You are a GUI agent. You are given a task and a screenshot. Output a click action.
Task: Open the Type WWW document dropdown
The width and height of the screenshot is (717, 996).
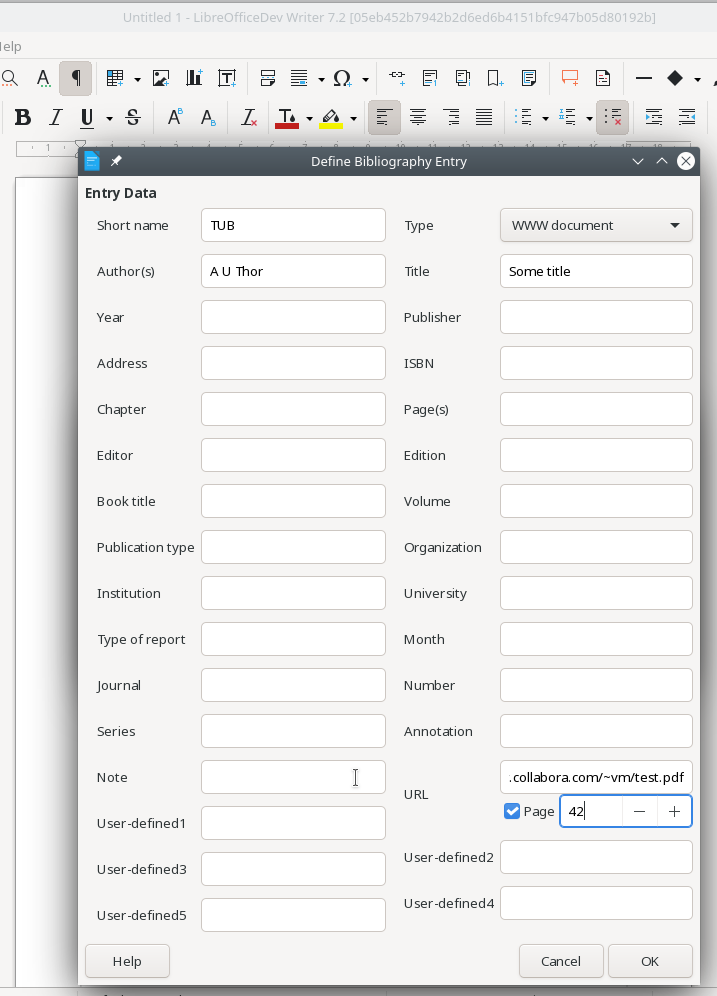coord(596,225)
